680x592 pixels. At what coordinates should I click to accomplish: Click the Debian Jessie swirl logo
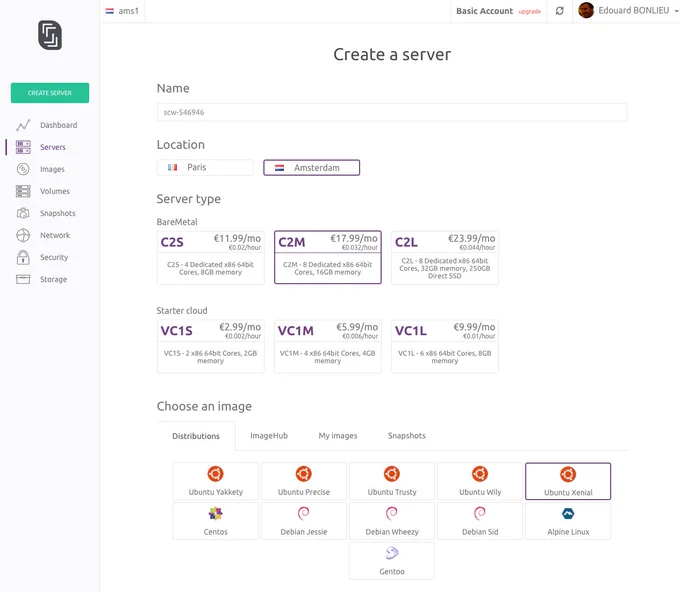click(x=304, y=514)
